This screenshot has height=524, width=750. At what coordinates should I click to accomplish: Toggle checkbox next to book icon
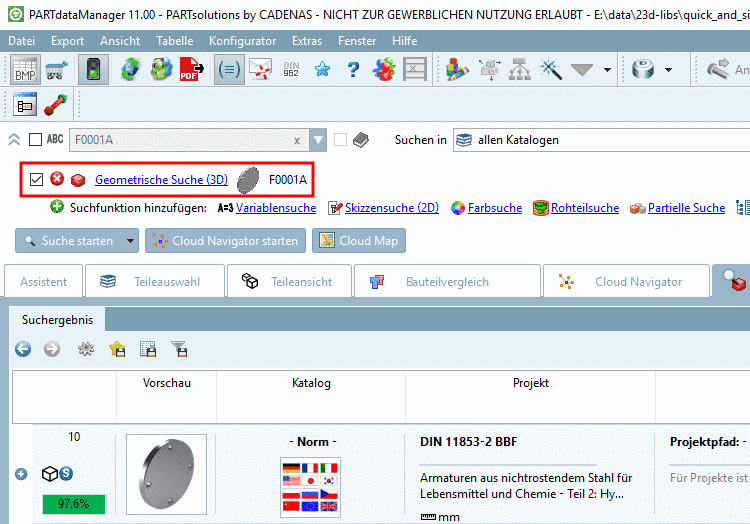click(340, 140)
